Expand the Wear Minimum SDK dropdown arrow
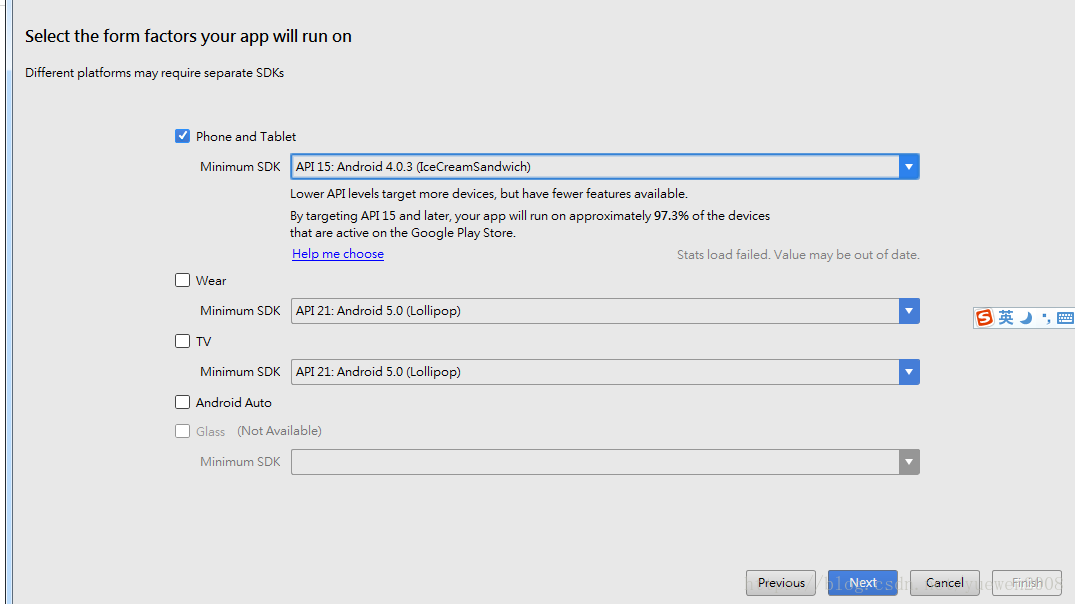The height and width of the screenshot is (604, 1075). point(908,311)
